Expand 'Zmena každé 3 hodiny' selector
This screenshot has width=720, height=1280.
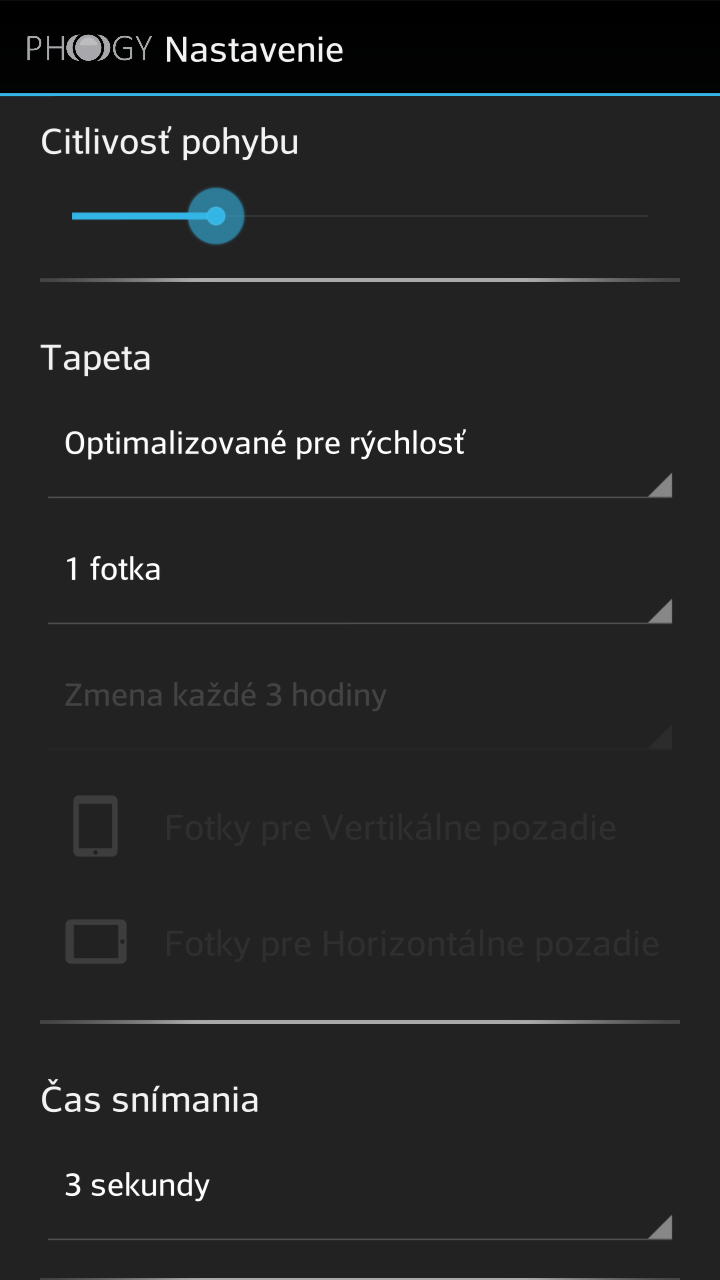[360, 708]
